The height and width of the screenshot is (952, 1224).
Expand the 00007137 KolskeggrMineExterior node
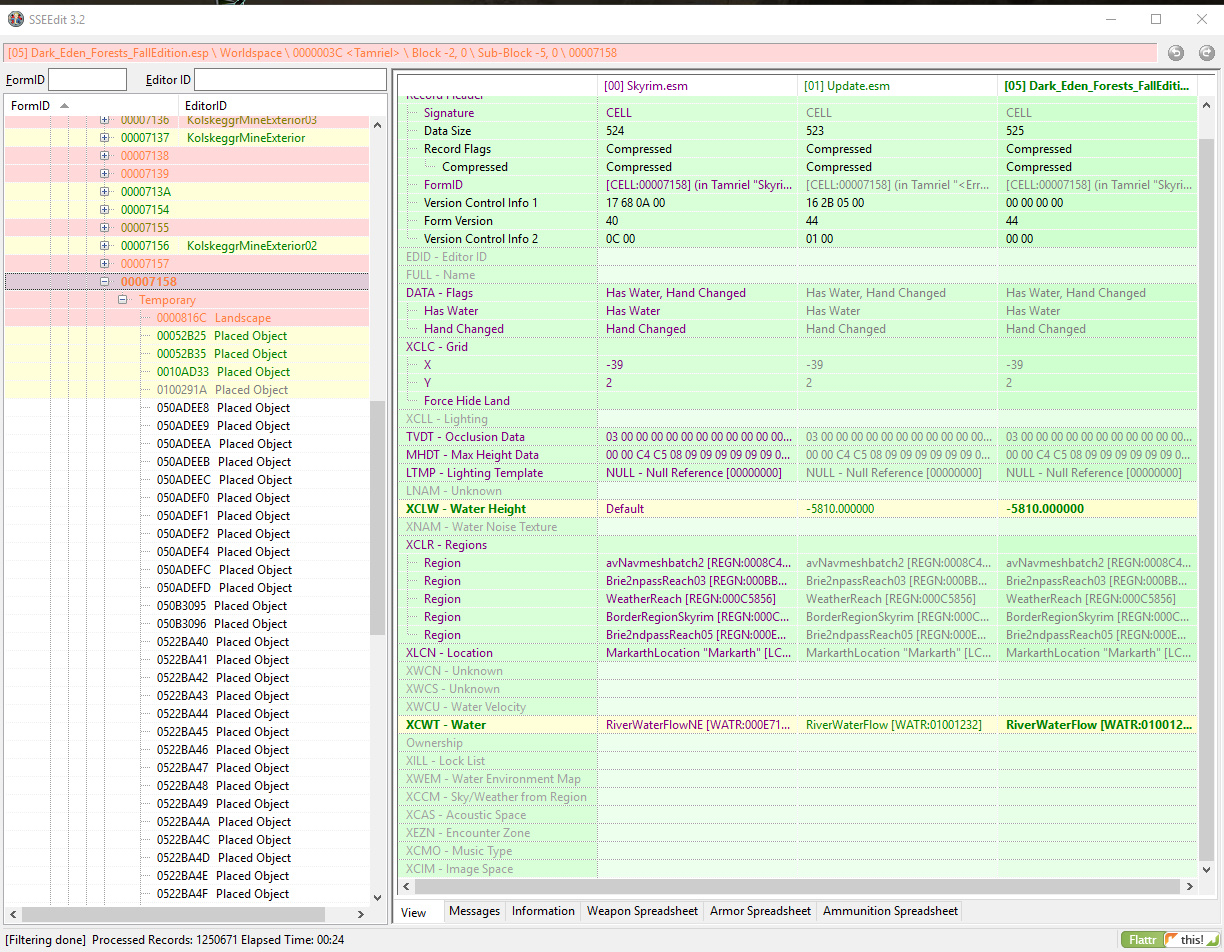[x=105, y=138]
